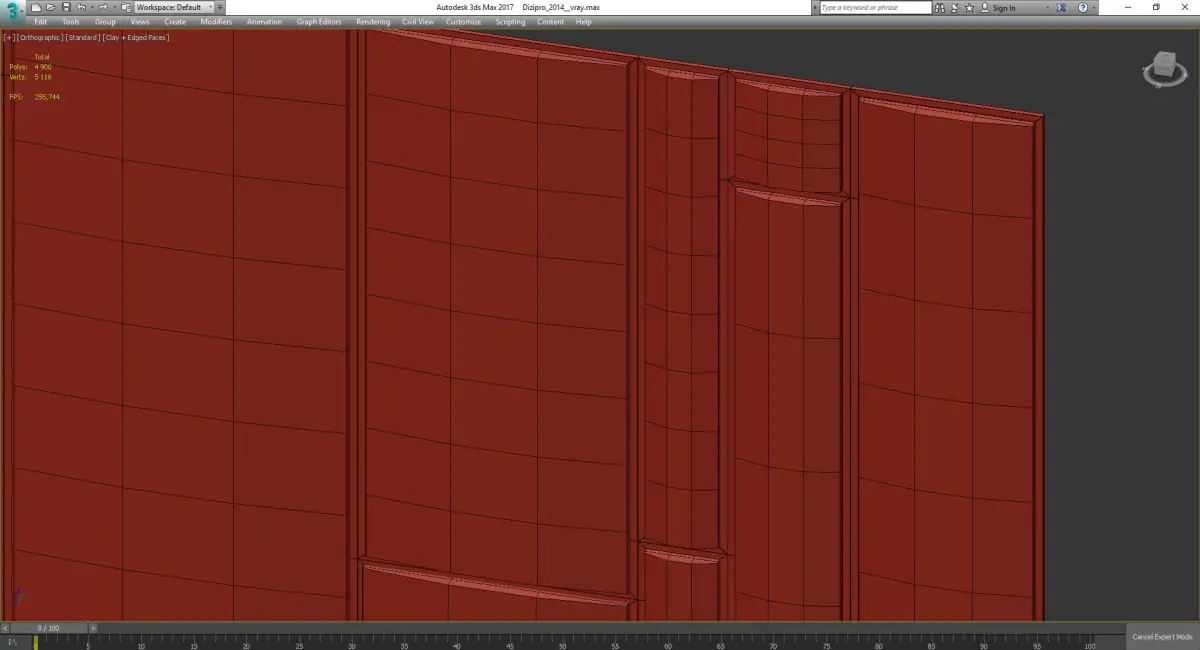Open the project folder icon
The width and height of the screenshot is (1200, 650).
126,7
